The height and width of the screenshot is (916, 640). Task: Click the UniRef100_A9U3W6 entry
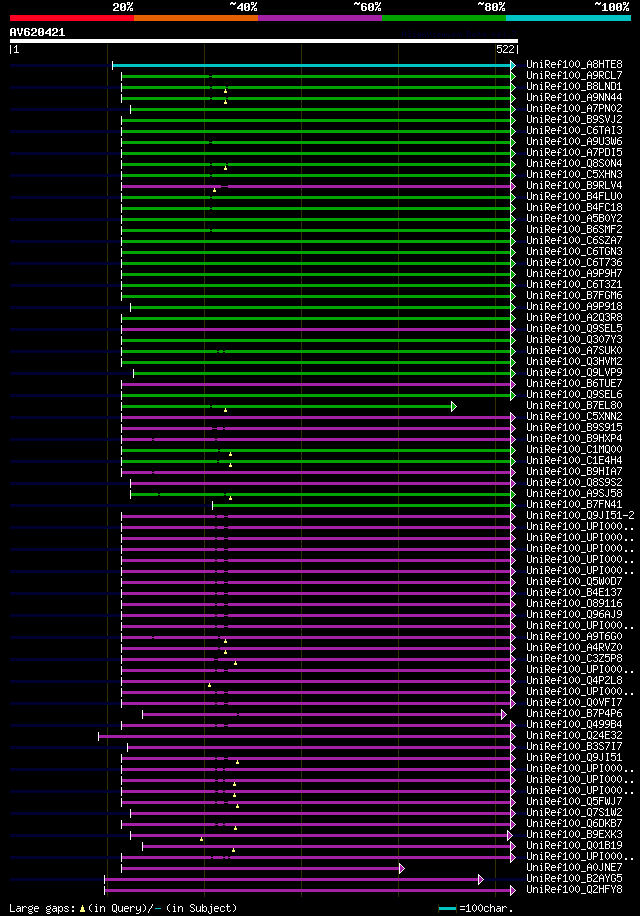click(x=574, y=141)
